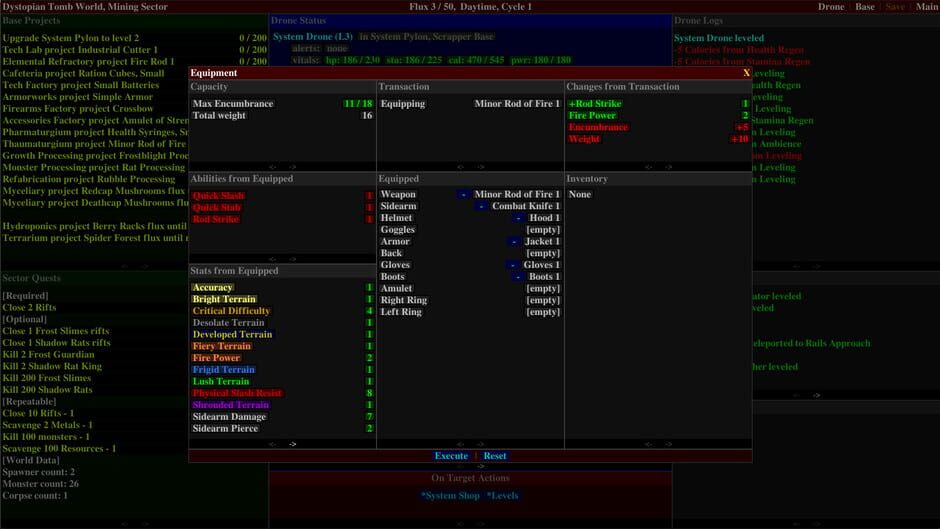940x529 pixels.
Task: Click System Drone (L3) in Drone Status
Action: pos(313,37)
